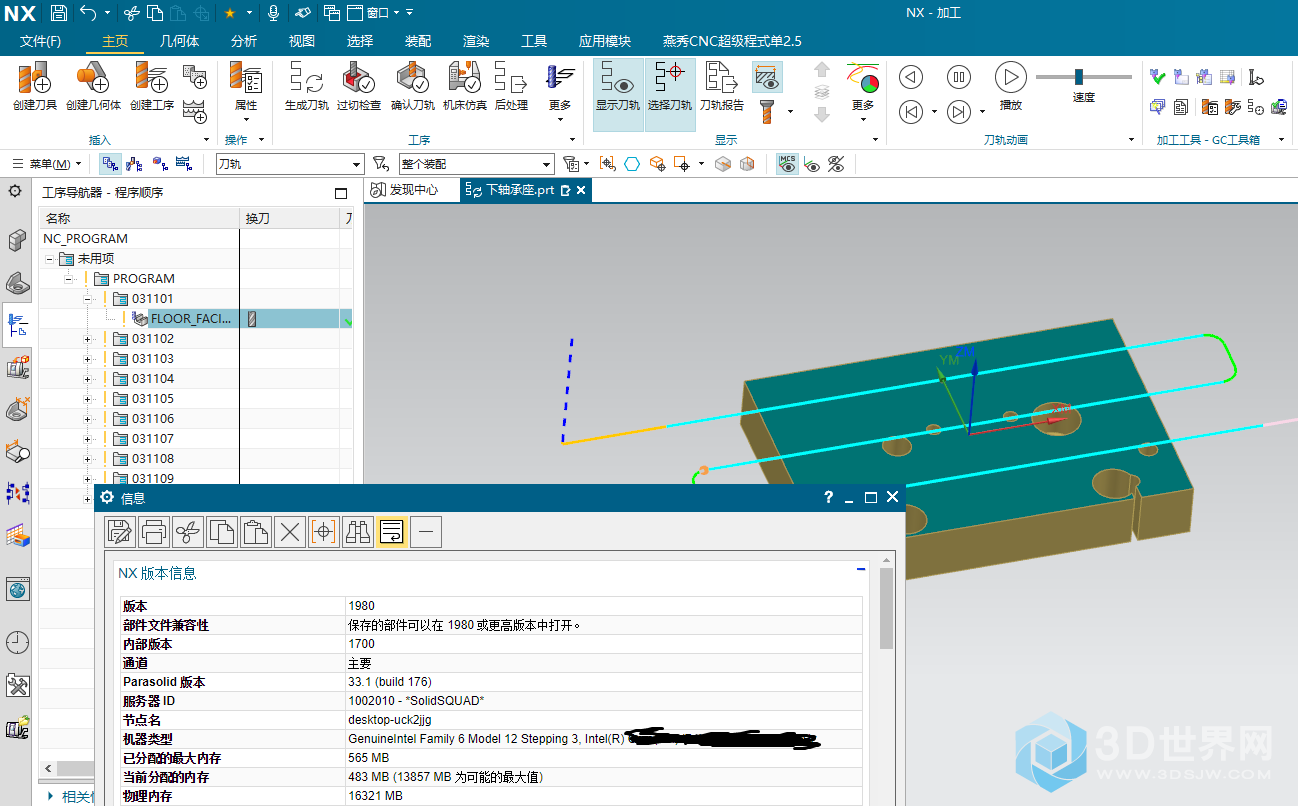Collapse the NX 版本信息 section

coord(861,569)
